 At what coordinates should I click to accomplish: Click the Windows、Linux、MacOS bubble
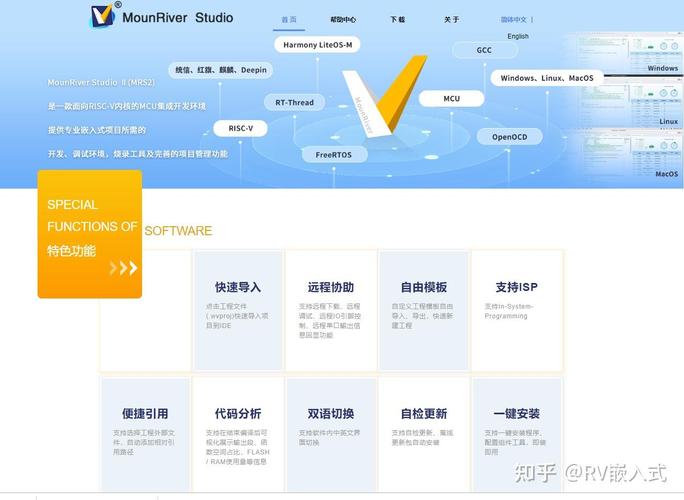tap(547, 78)
